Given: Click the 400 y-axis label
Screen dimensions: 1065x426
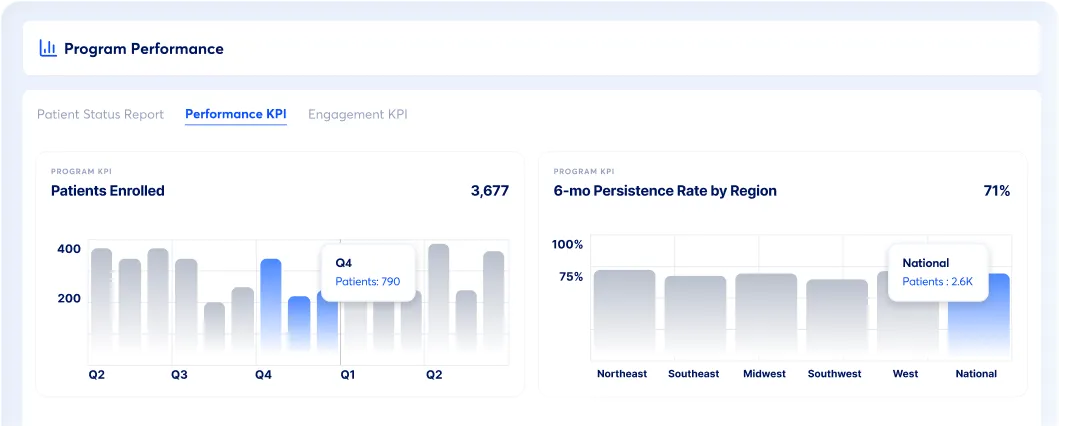Looking at the screenshot, I should coord(69,249).
